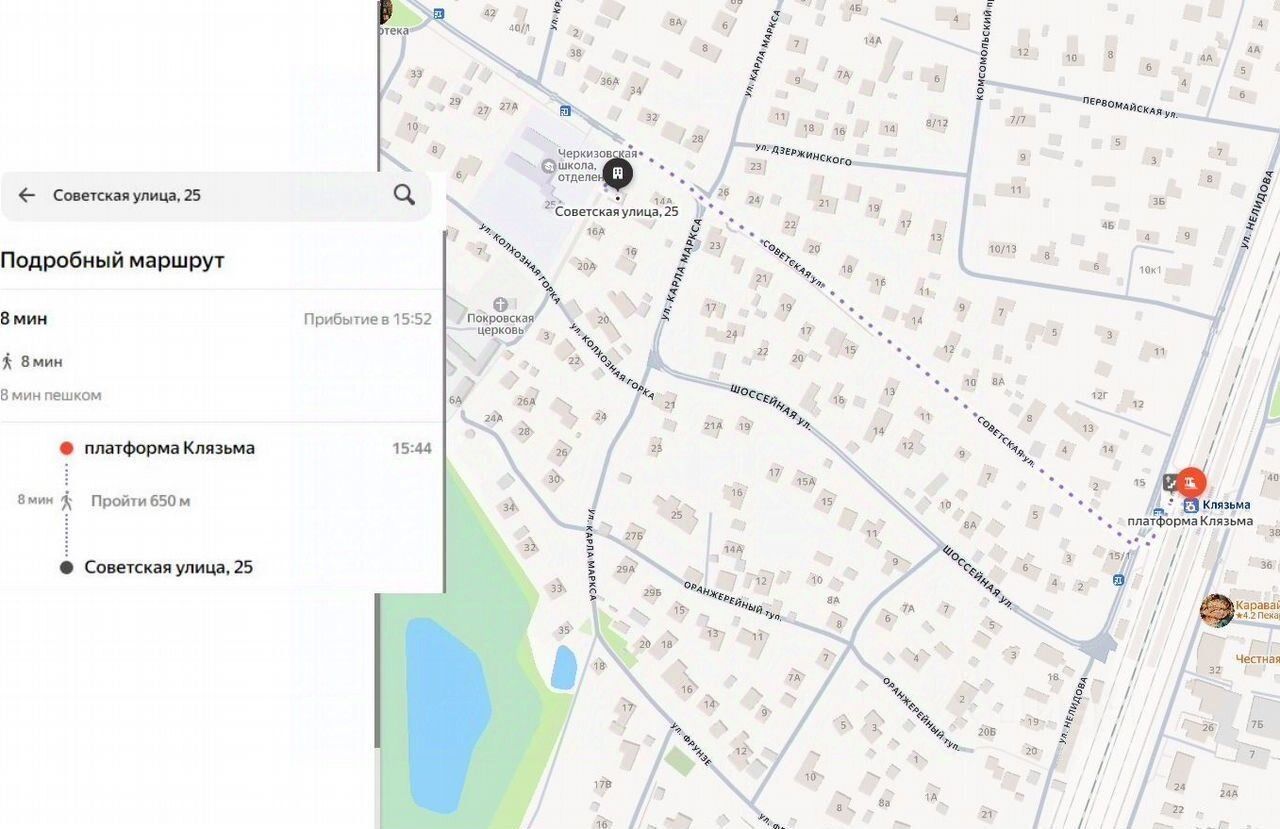The image size is (1280, 829).
Task: Click house number 7/7 on the map
Action: 1018,120
